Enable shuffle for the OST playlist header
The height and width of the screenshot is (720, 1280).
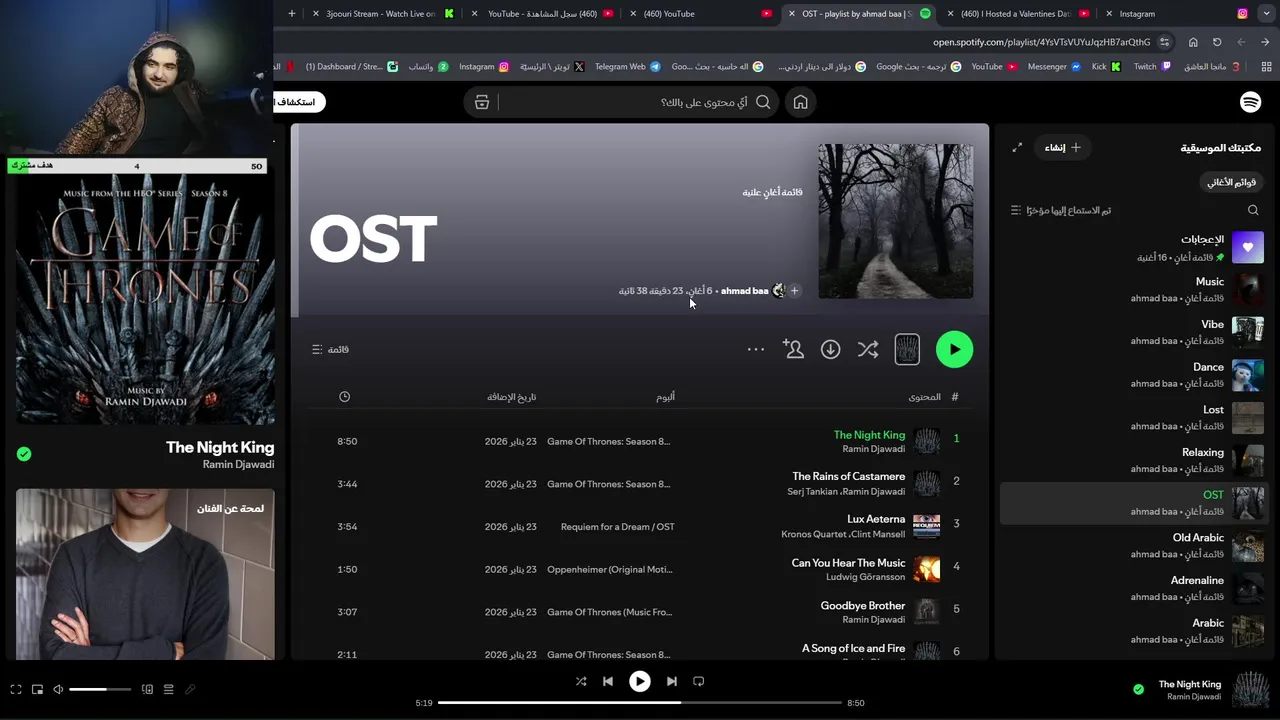868,349
